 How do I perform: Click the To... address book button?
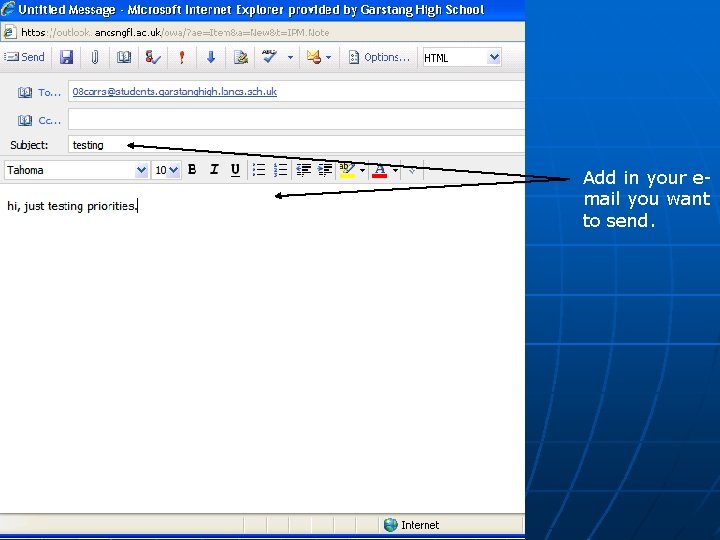coord(39,92)
